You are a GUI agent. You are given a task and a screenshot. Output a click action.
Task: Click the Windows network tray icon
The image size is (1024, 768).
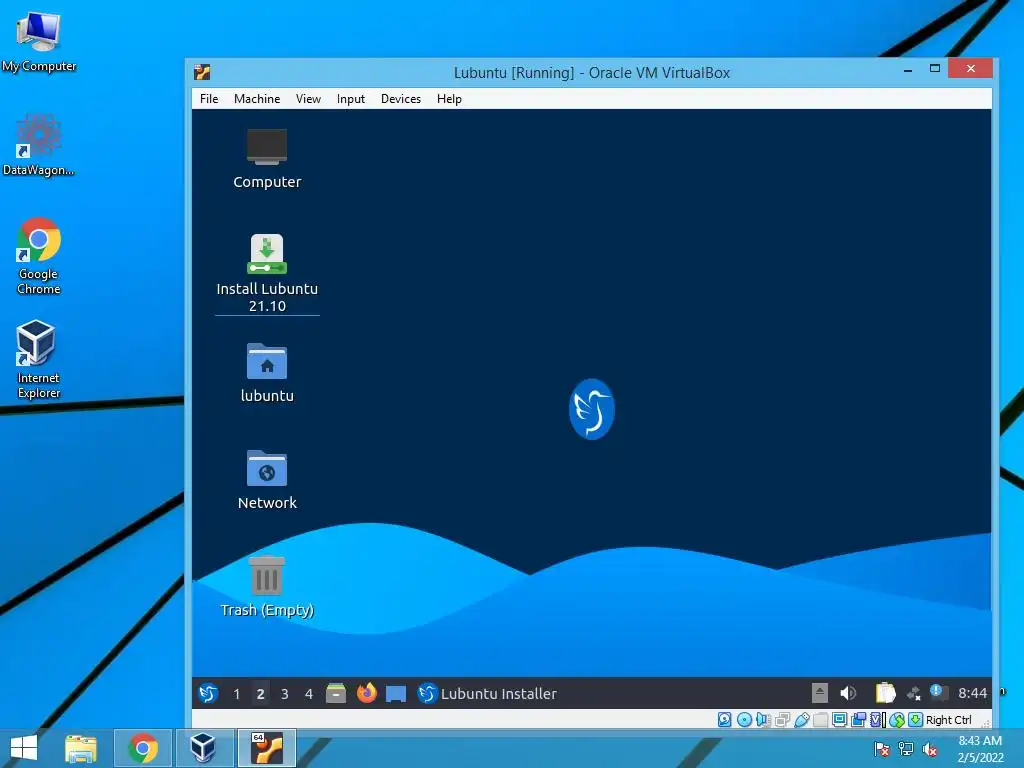(x=906, y=749)
